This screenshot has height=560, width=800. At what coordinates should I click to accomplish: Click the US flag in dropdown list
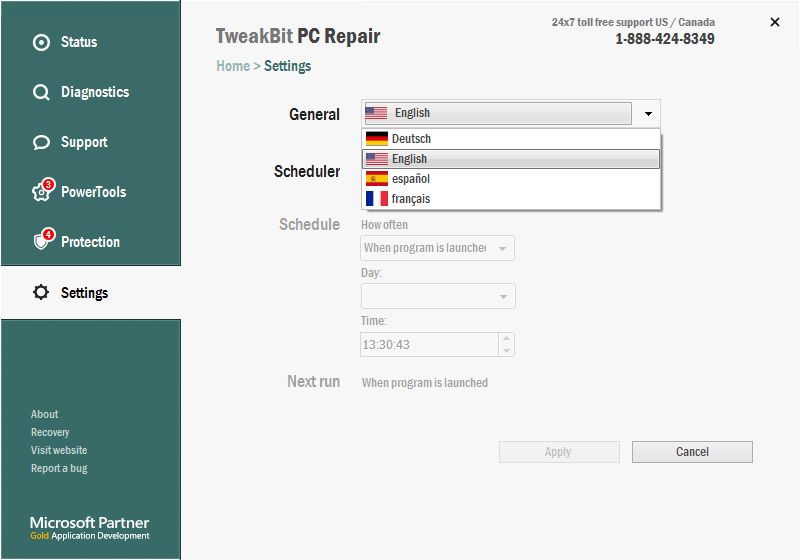point(377,159)
